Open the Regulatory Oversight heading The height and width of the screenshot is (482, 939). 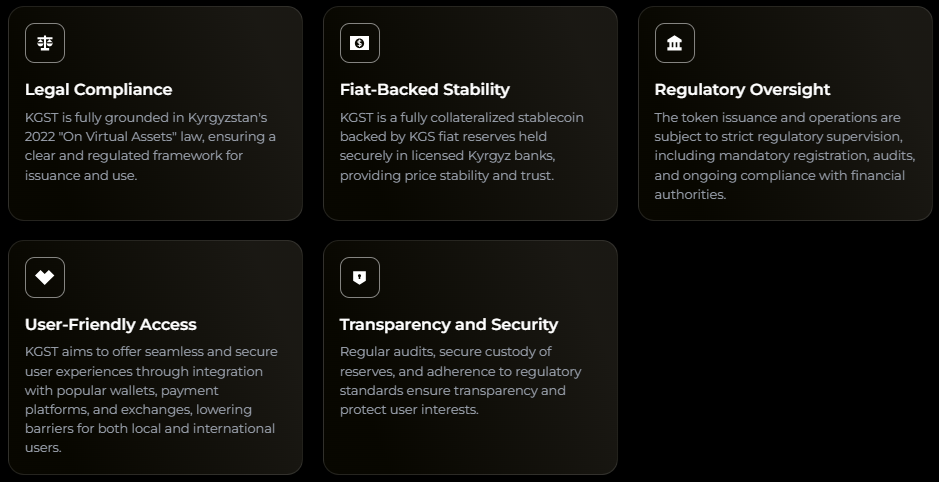(742, 89)
